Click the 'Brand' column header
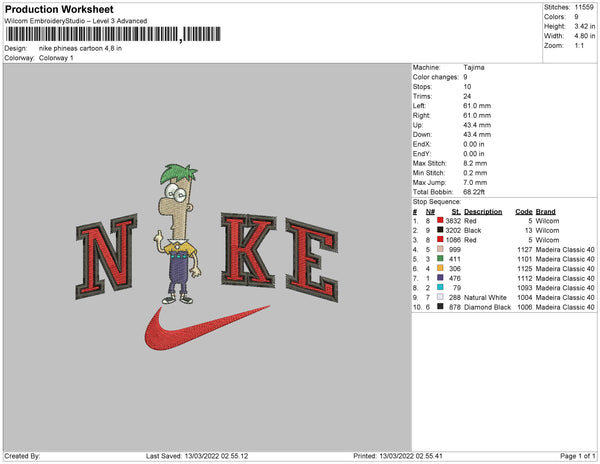The width and height of the screenshot is (600, 464). 545,212
